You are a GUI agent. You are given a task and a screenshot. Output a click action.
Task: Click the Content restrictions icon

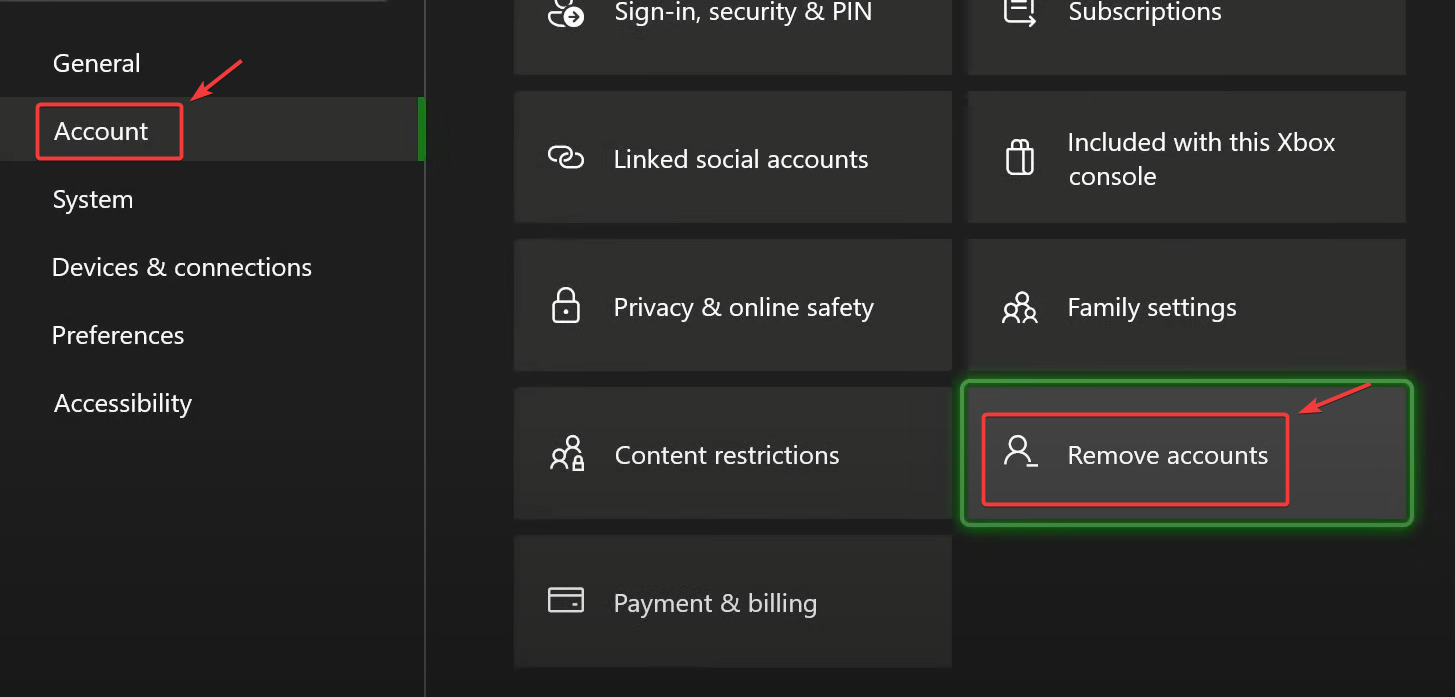[567, 454]
